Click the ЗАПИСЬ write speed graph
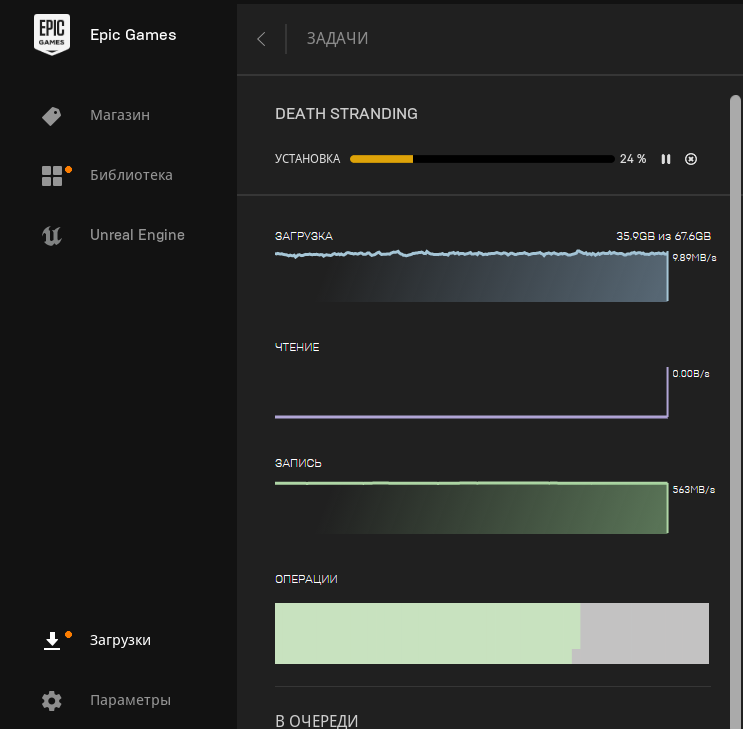Viewport: 743px width, 729px height. [471, 508]
